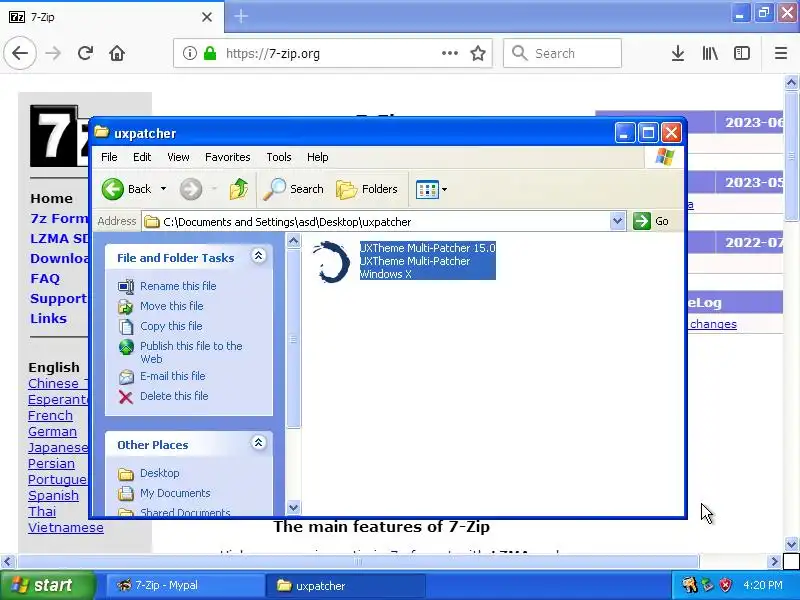
Task: Click the task pane scroll-down arrow
Action: [293, 508]
